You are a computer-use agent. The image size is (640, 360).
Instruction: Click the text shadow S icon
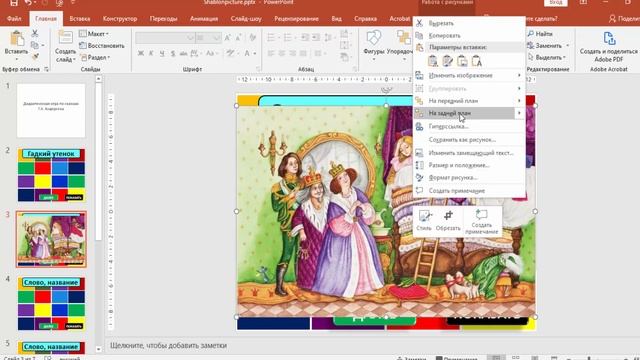[173, 53]
